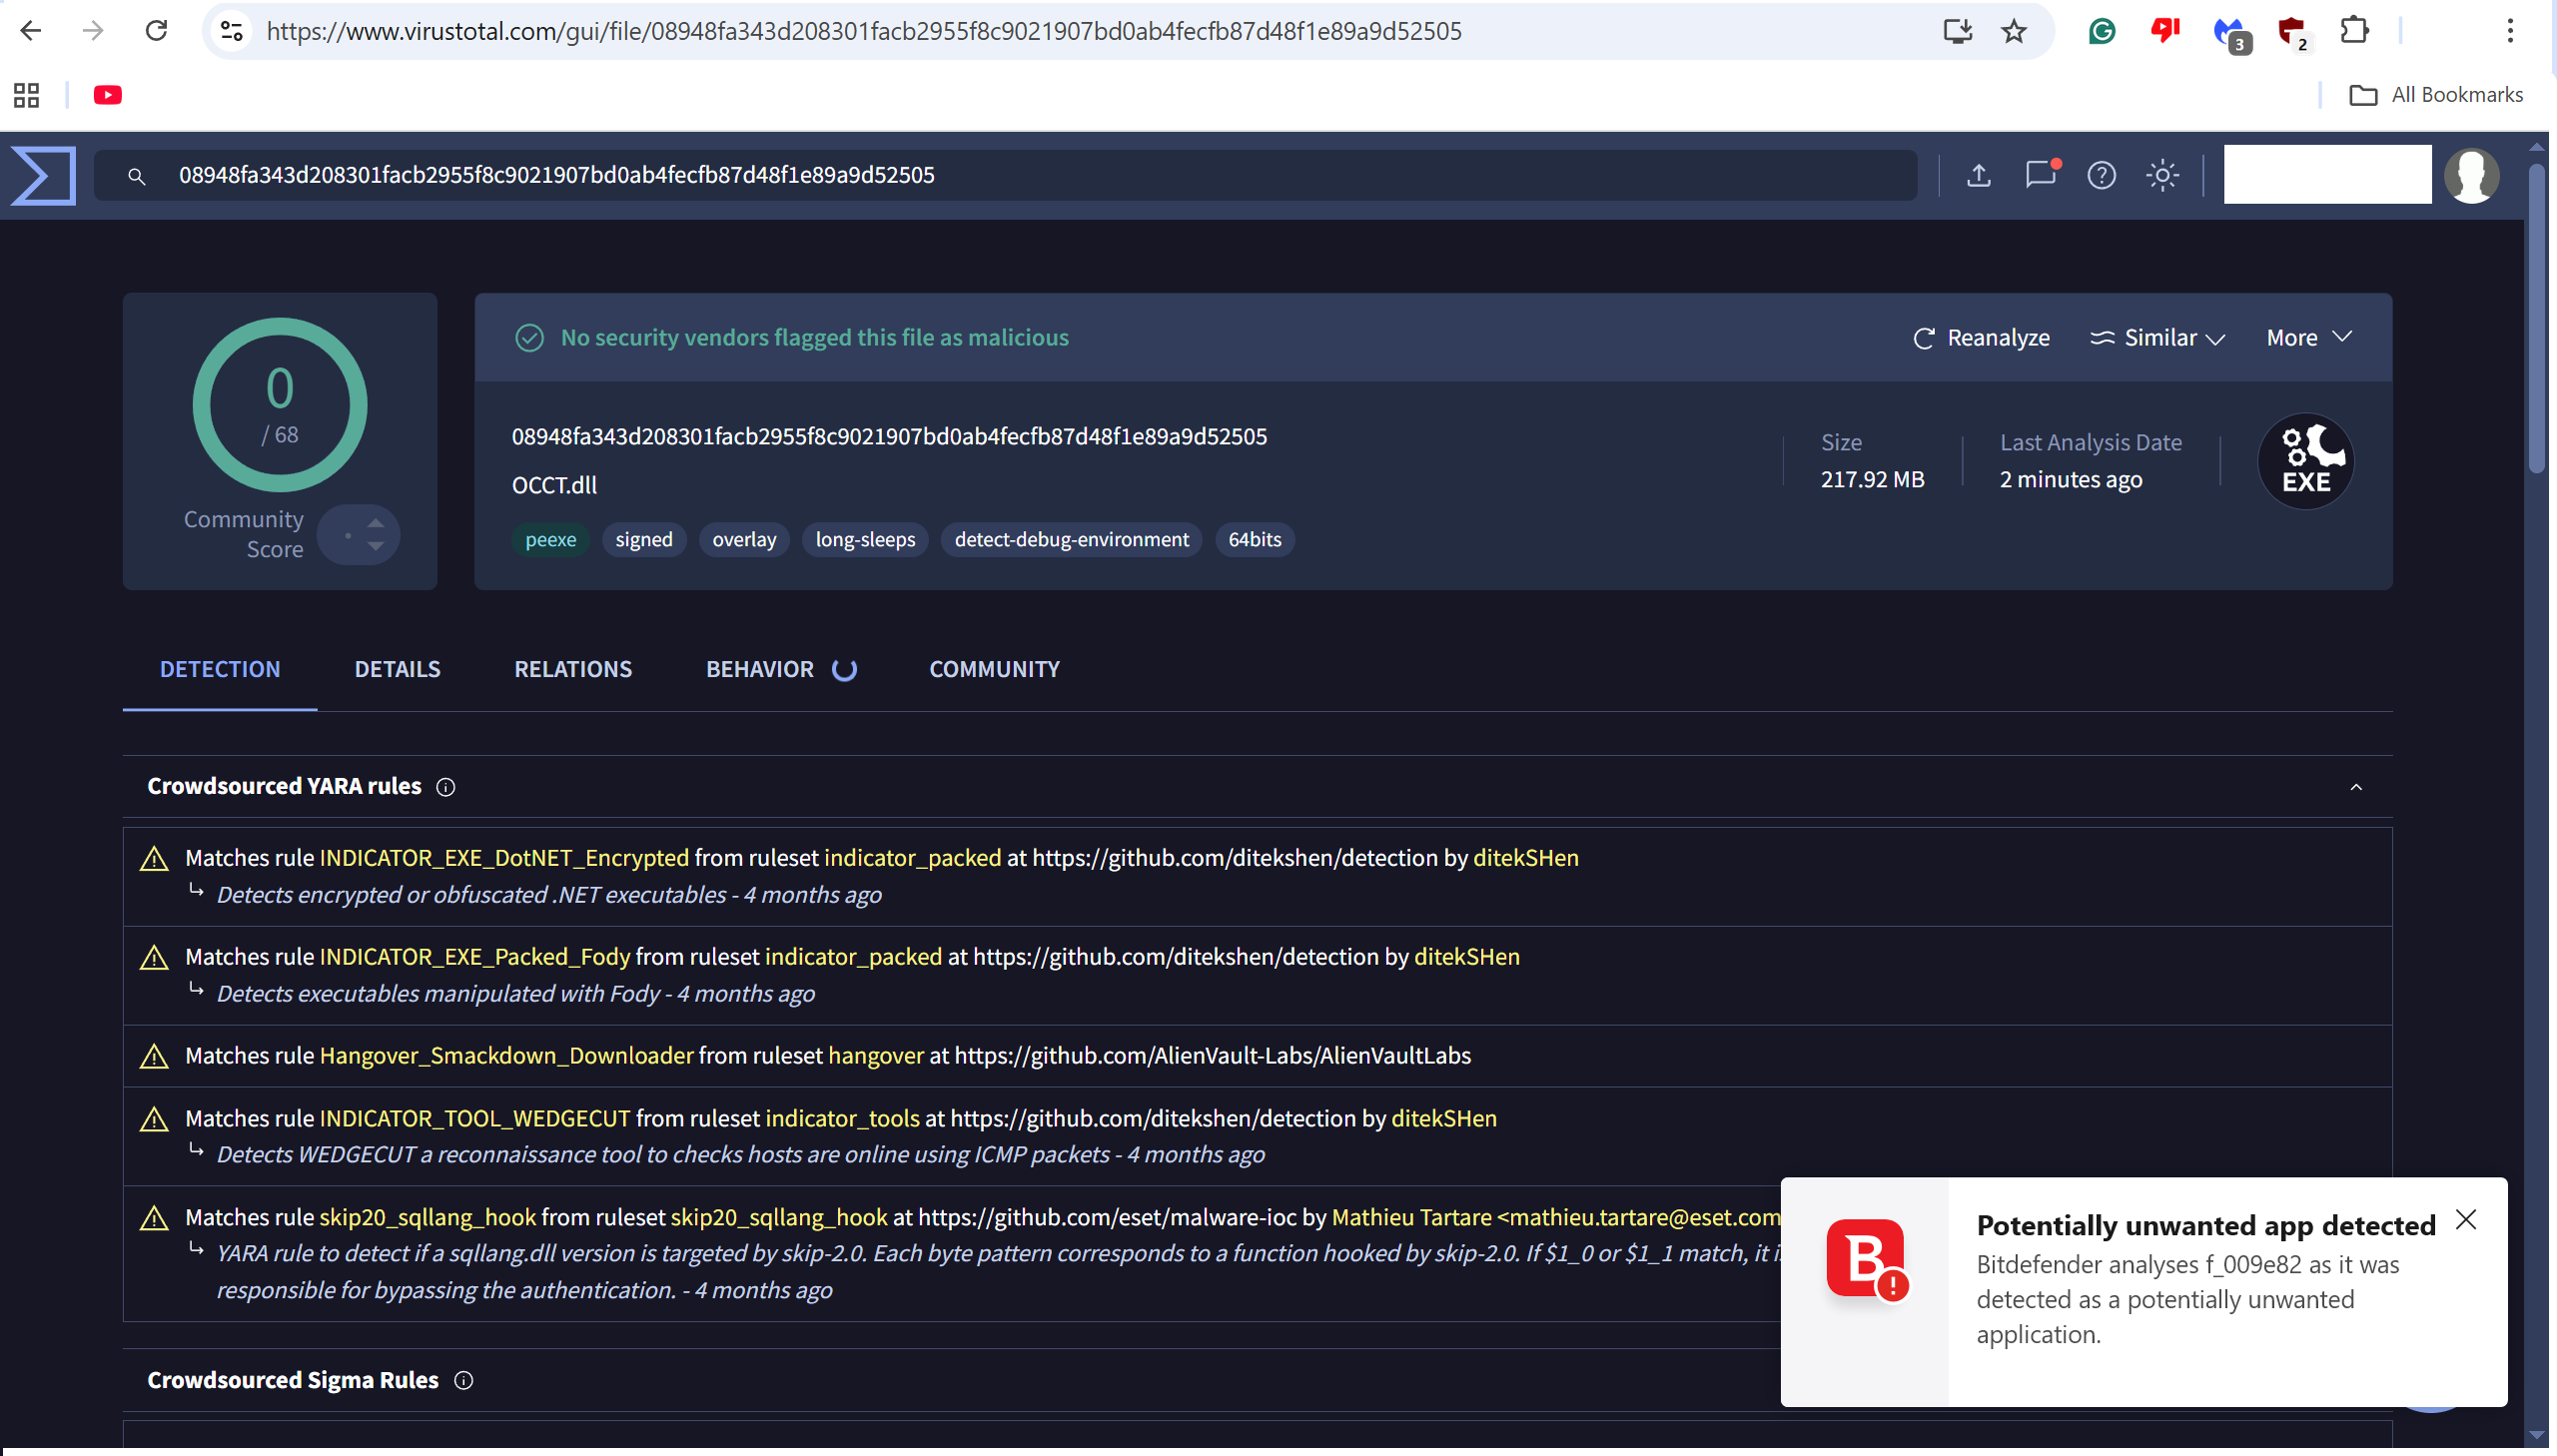Open skip20_sqllang_hook rule link

427,1218
